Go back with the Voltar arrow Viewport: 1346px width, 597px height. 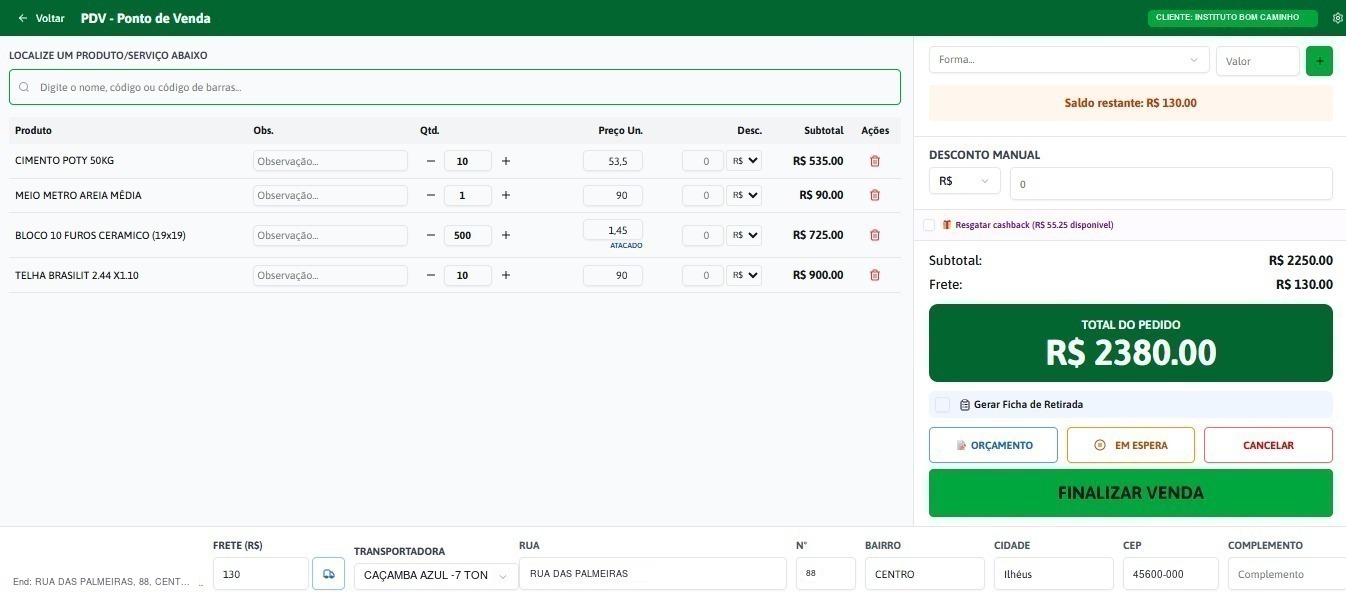pos(41,18)
